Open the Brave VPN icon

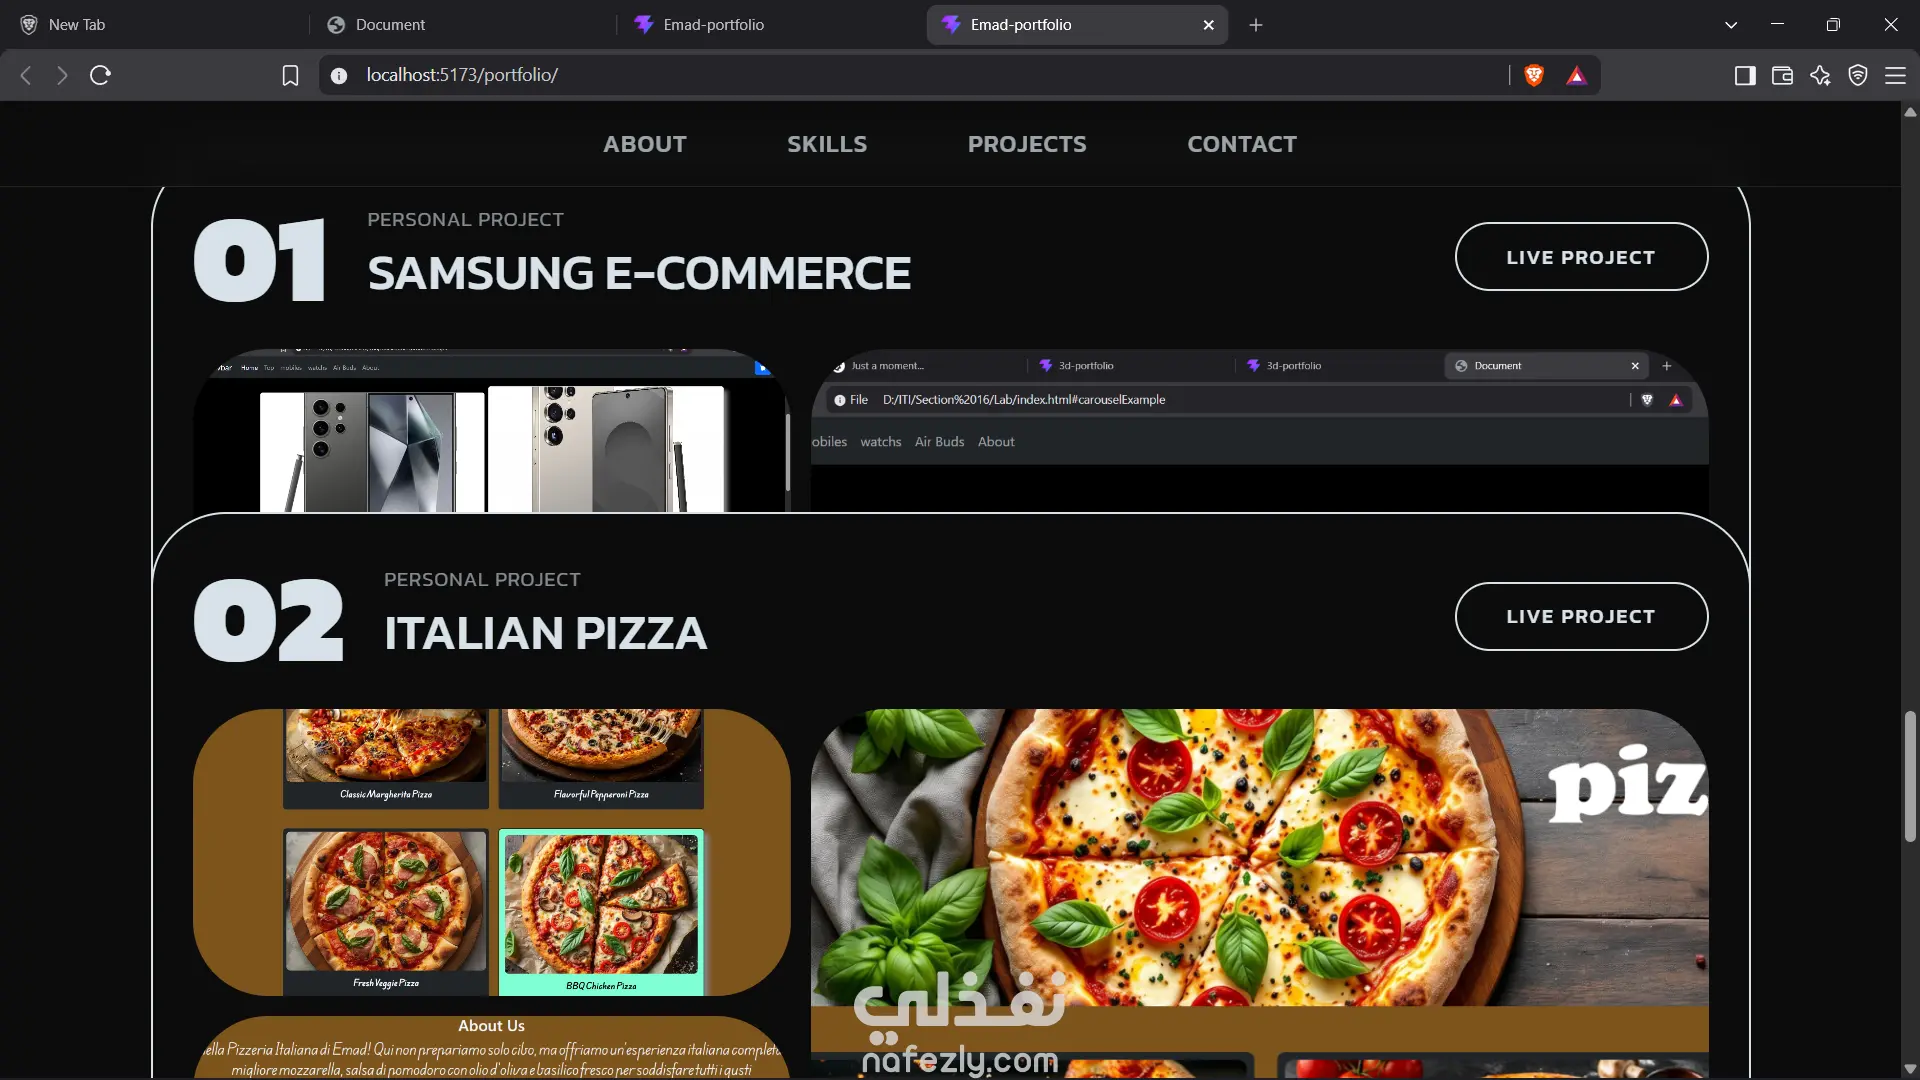1858,75
